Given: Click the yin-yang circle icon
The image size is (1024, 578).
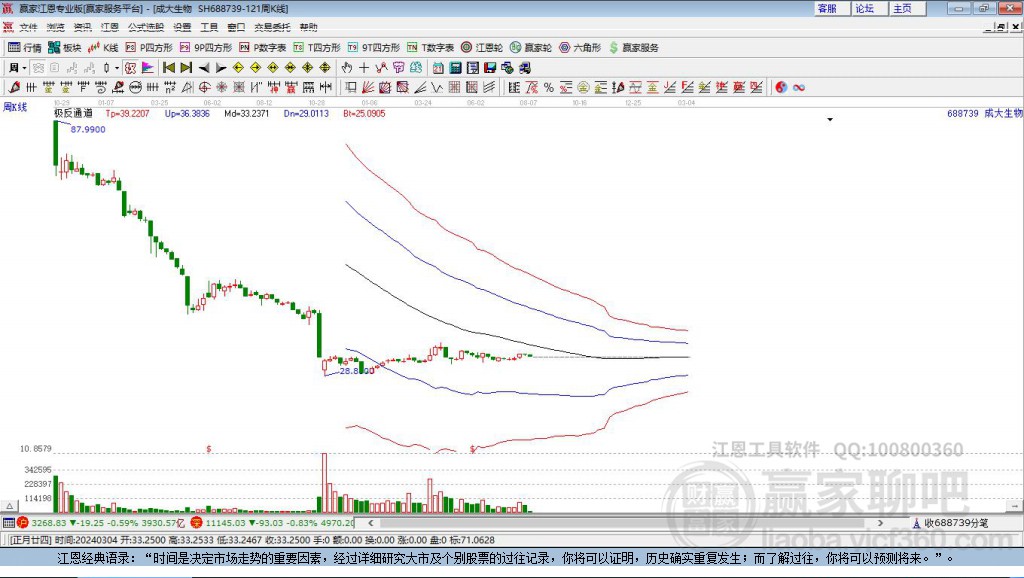Looking at the screenshot, I should 781,87.
